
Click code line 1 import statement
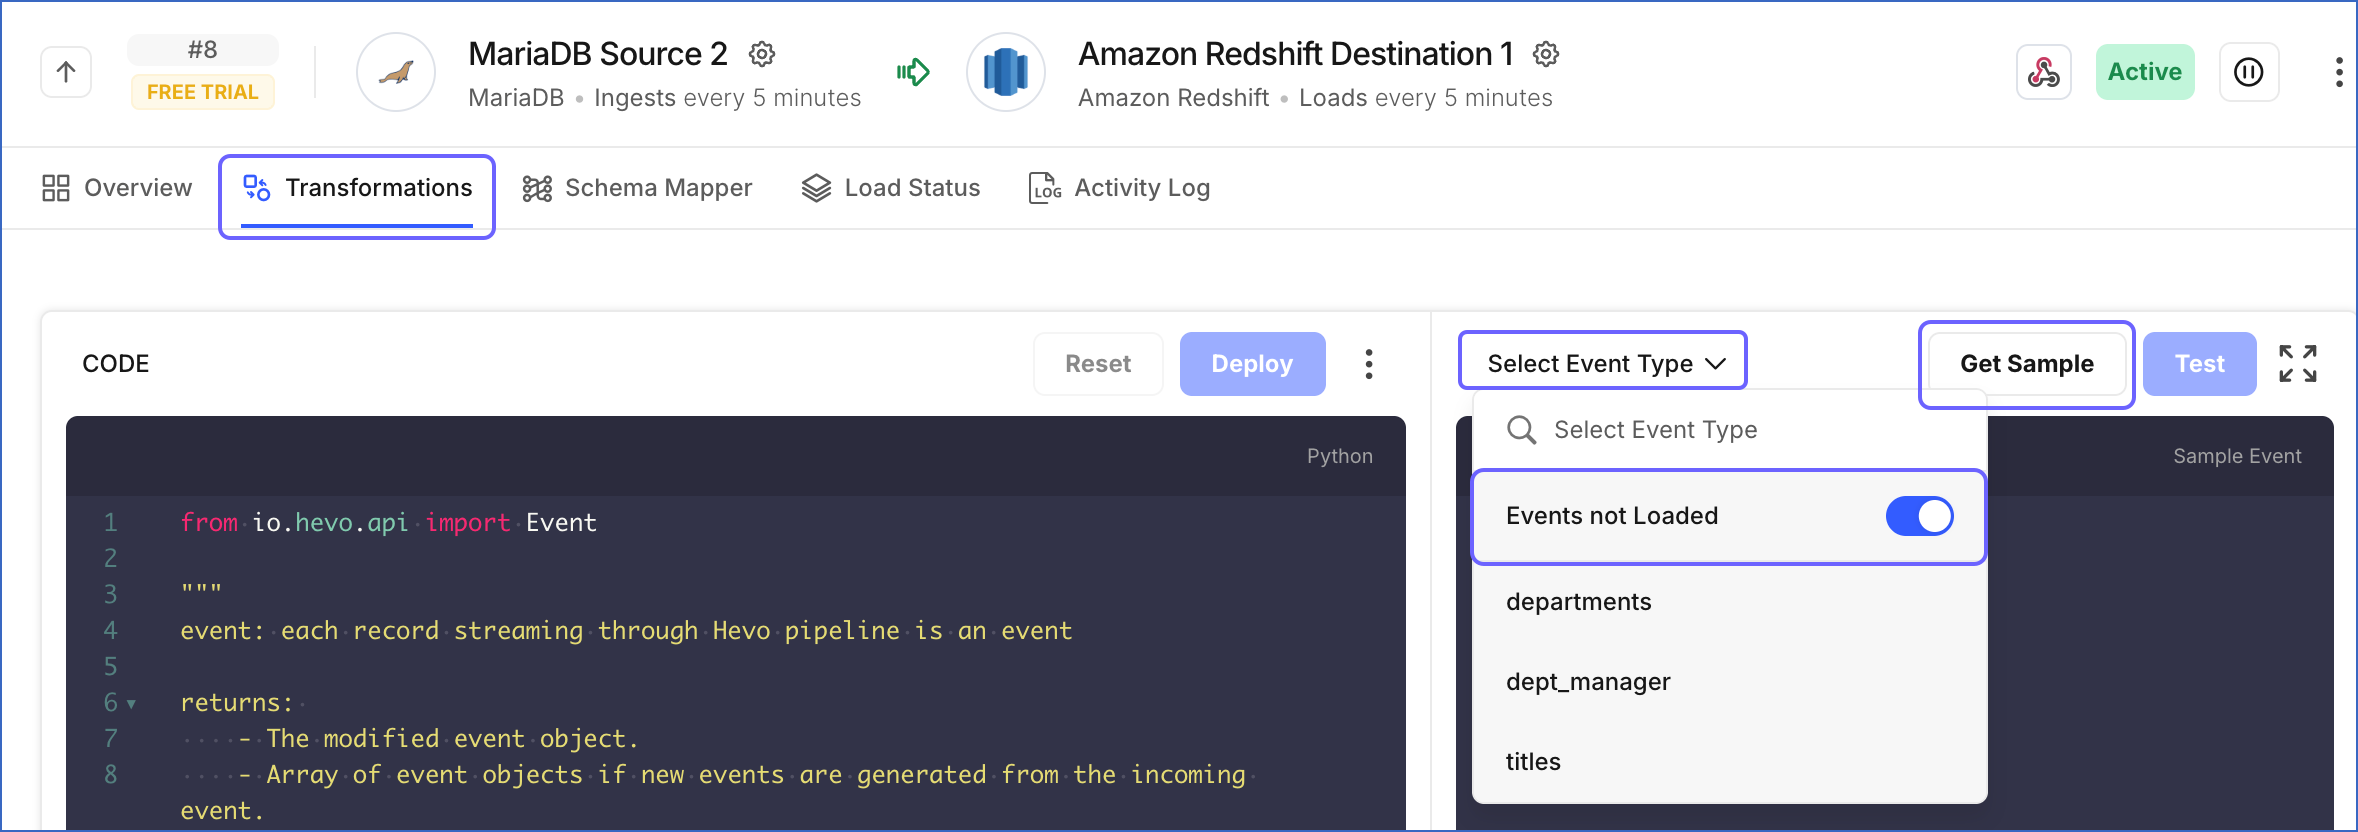388,523
